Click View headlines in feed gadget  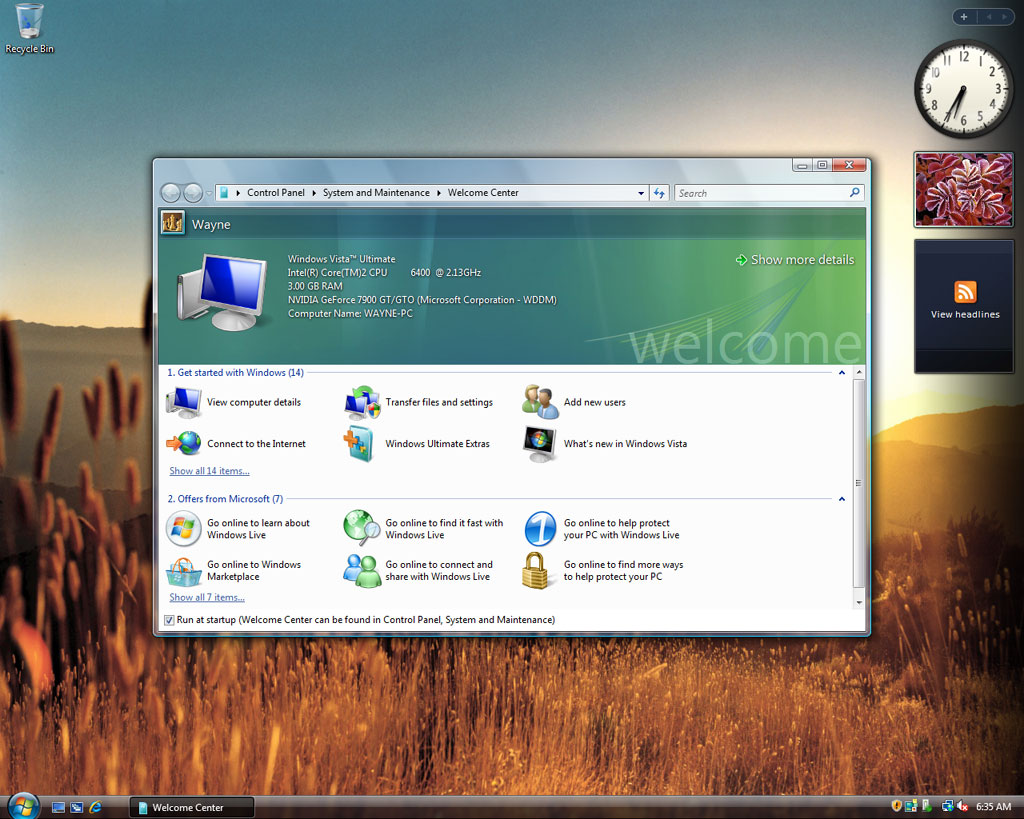point(965,315)
